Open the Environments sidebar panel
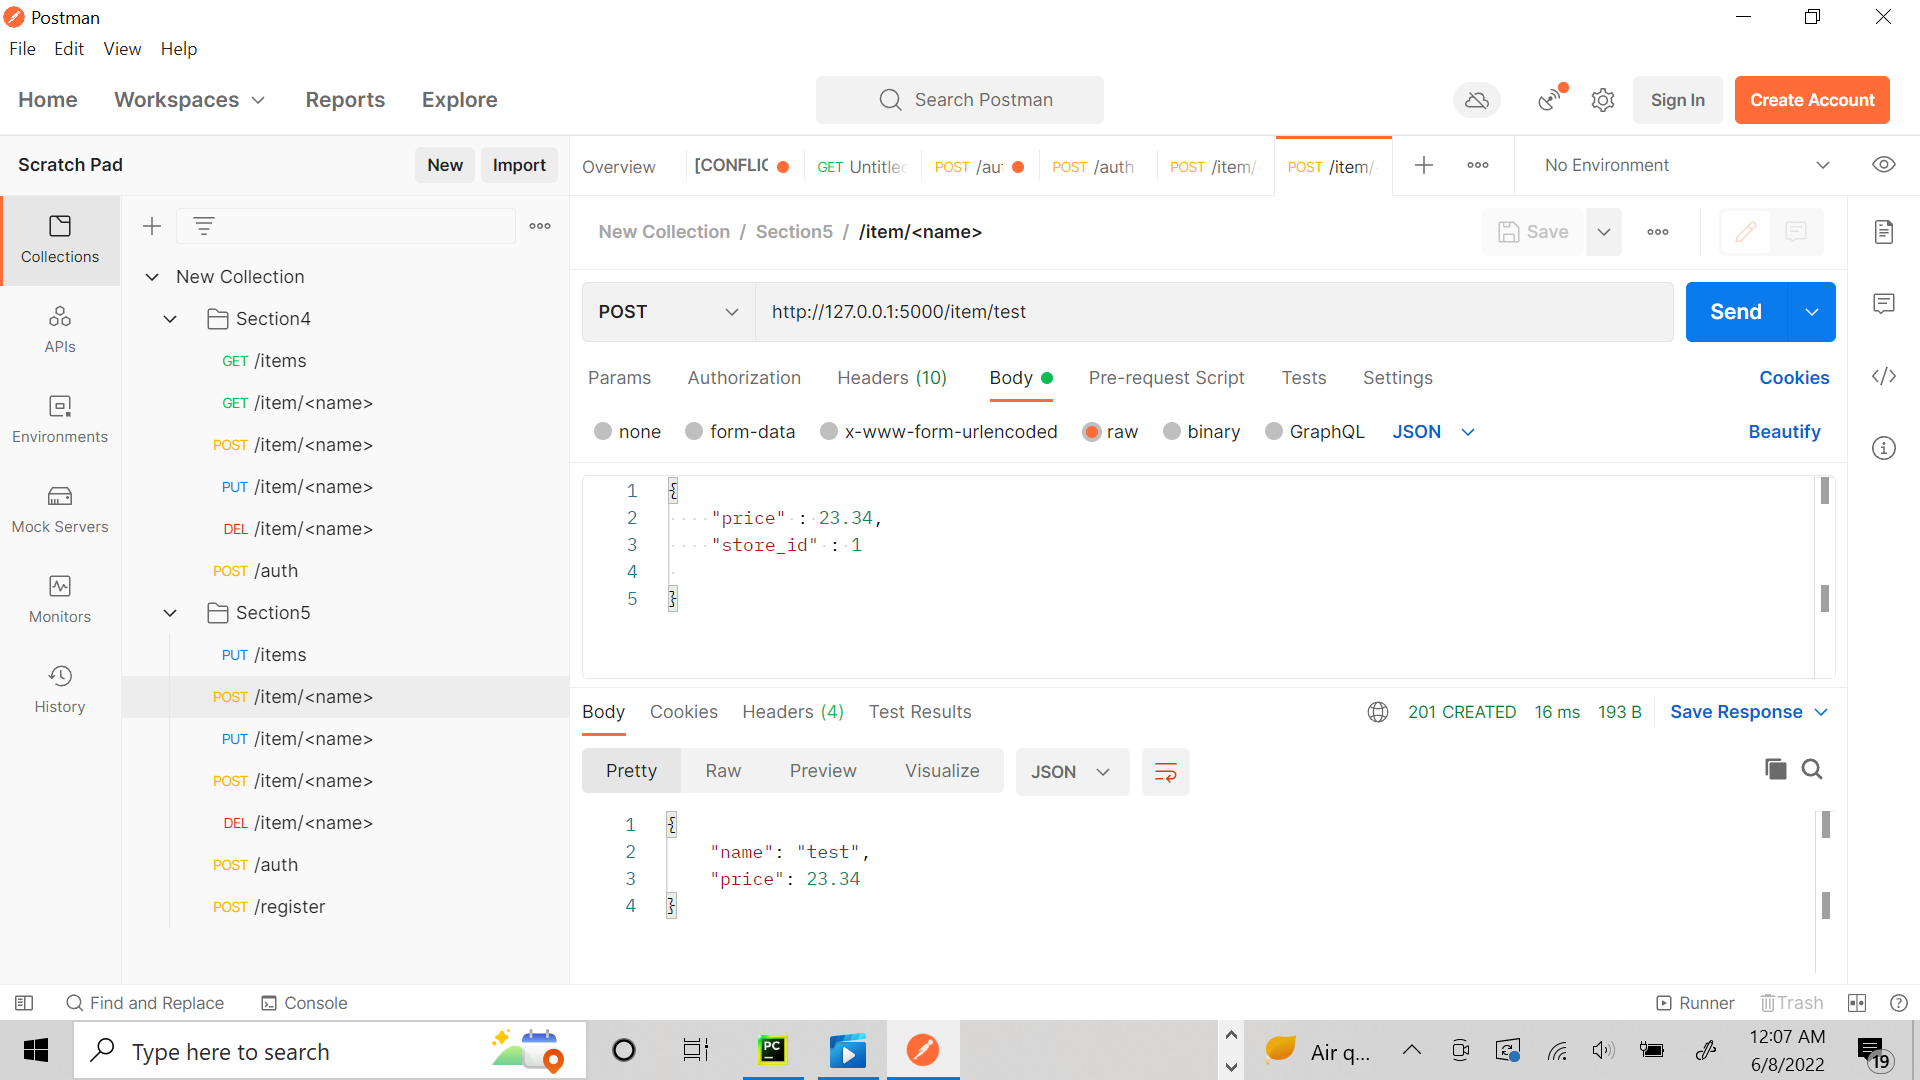 pyautogui.click(x=60, y=420)
